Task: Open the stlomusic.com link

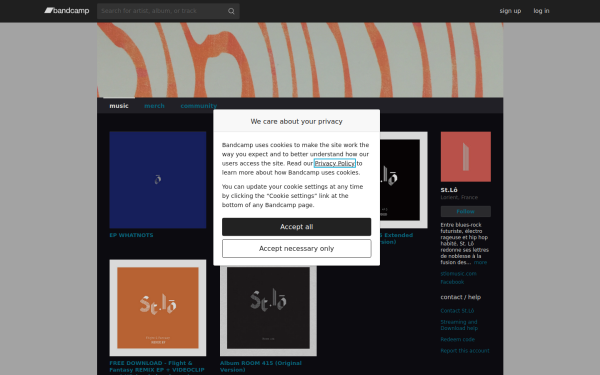Action: pos(458,274)
